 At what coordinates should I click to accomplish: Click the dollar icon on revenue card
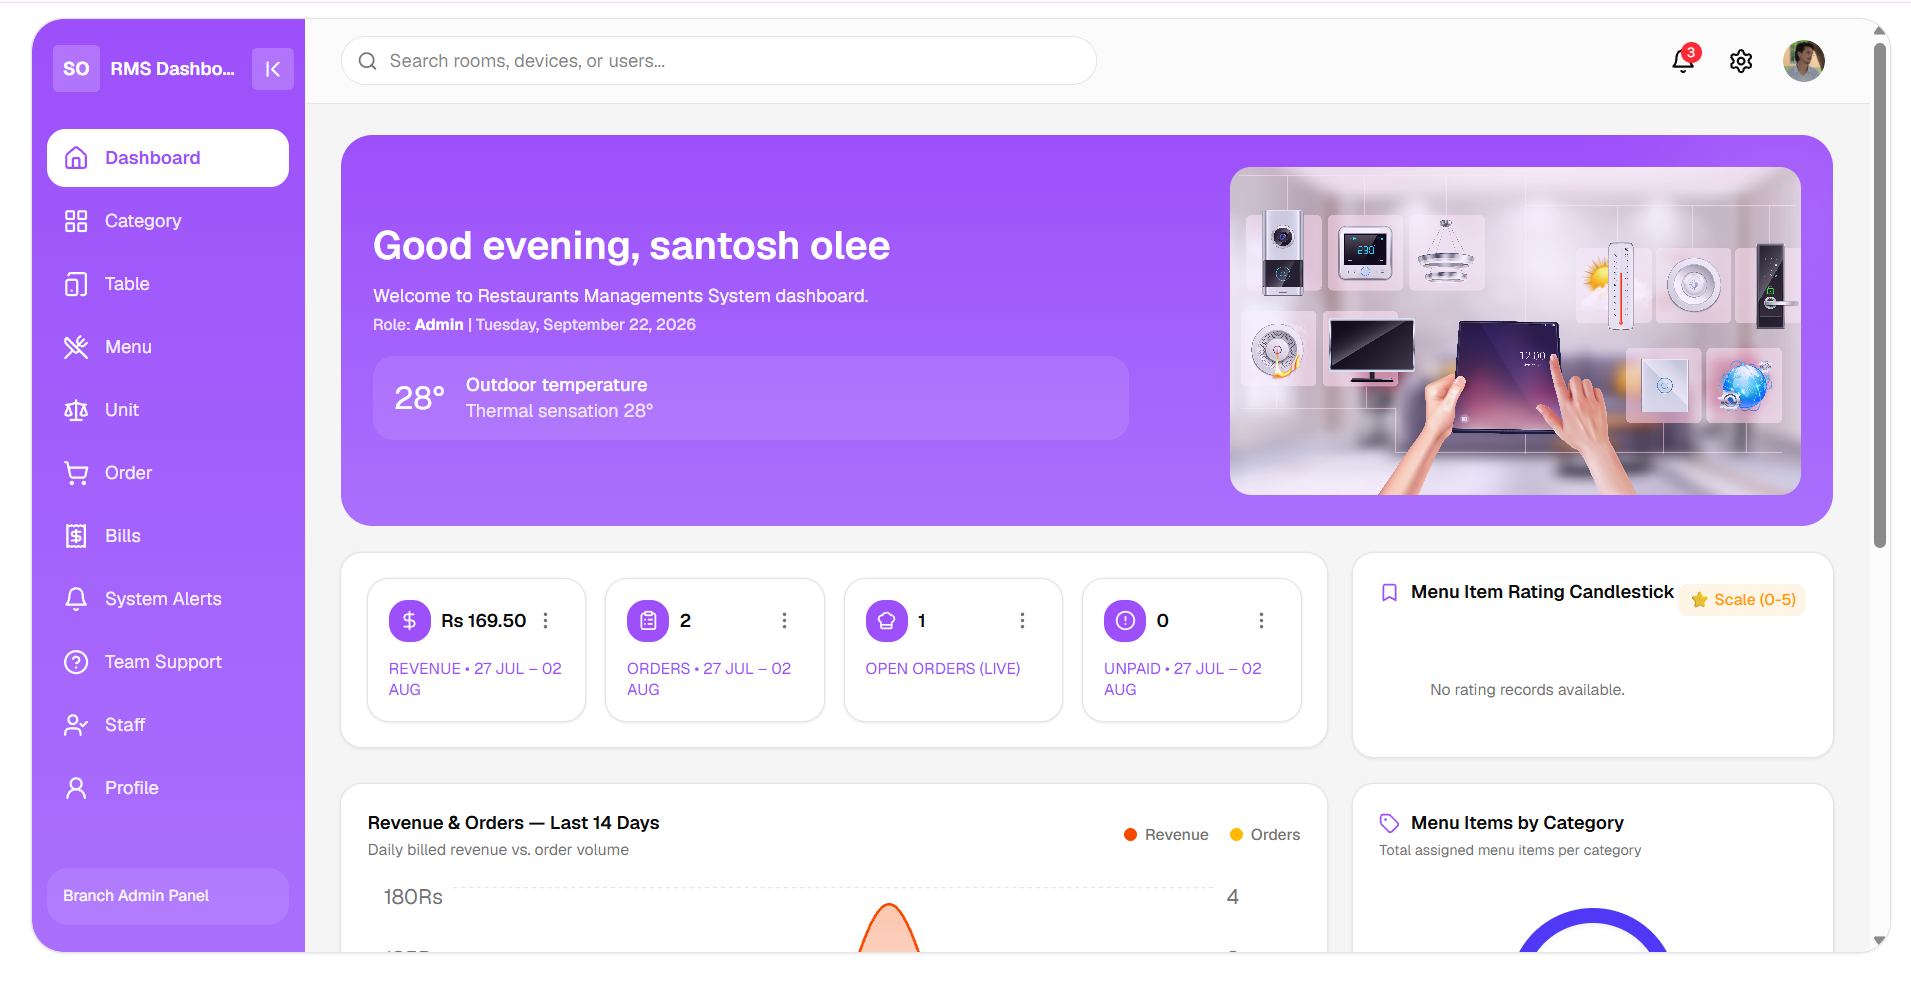(x=409, y=621)
